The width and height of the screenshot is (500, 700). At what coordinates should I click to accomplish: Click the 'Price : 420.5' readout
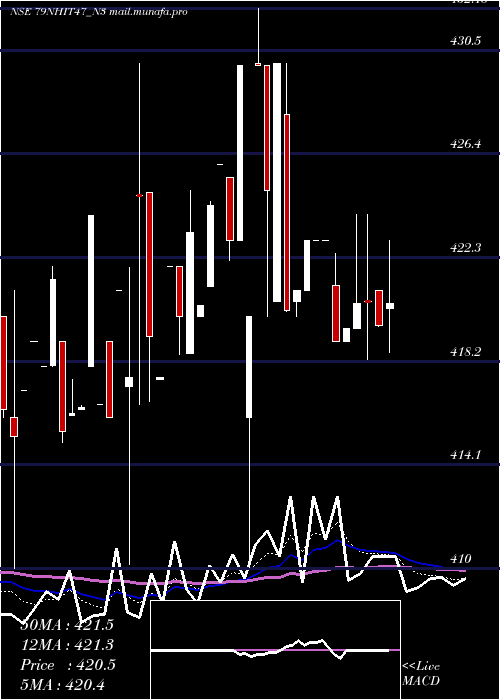(68, 665)
